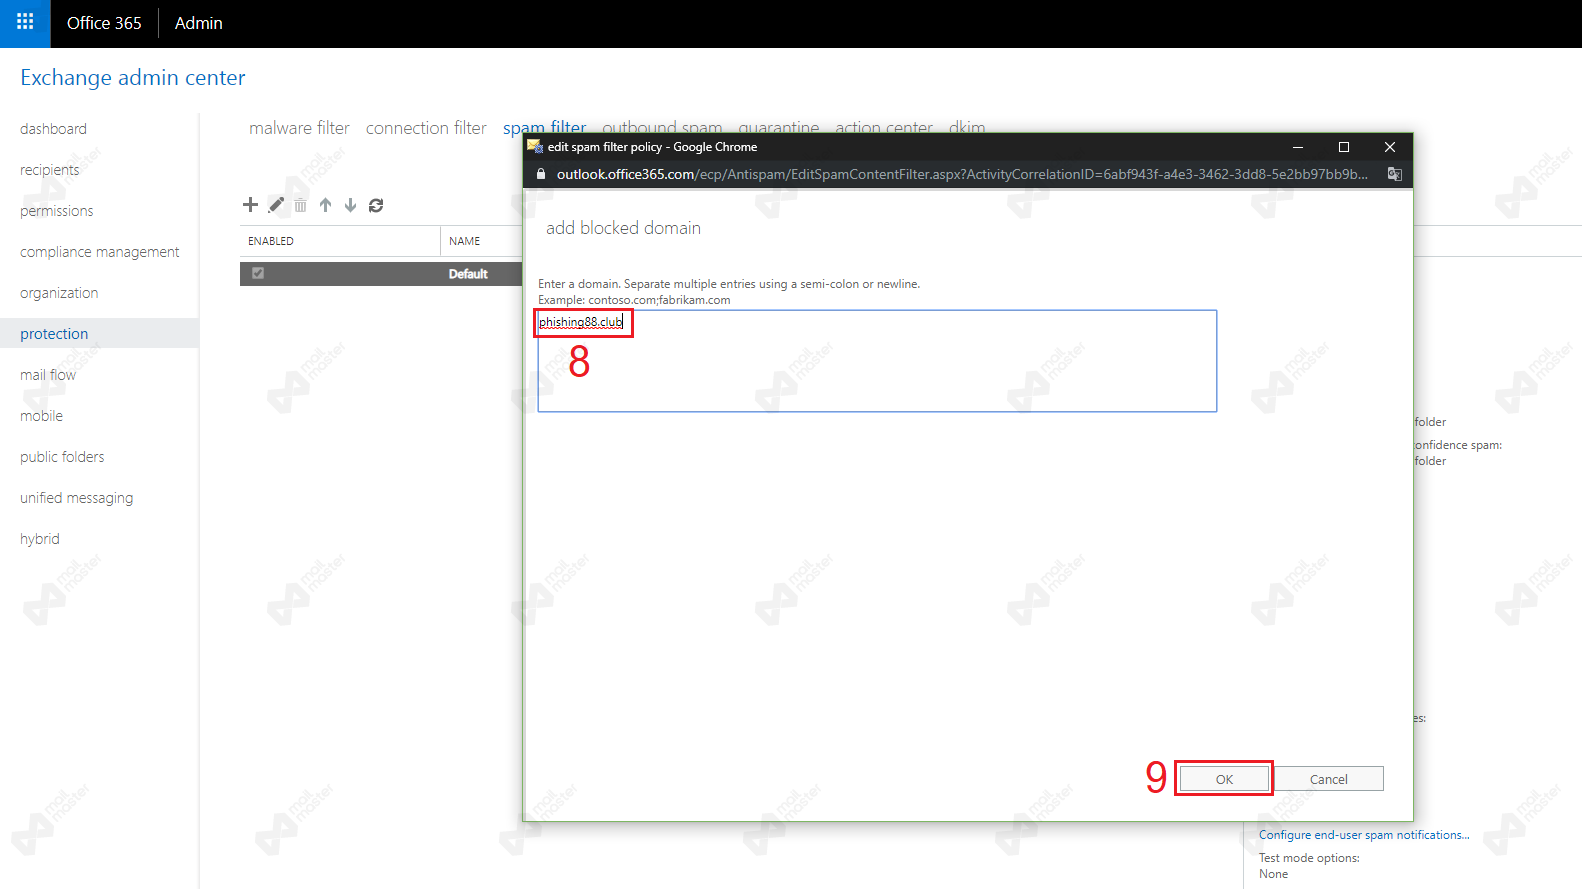Toggle the Default policy enabled checkbox
1582x889 pixels.
tap(258, 273)
